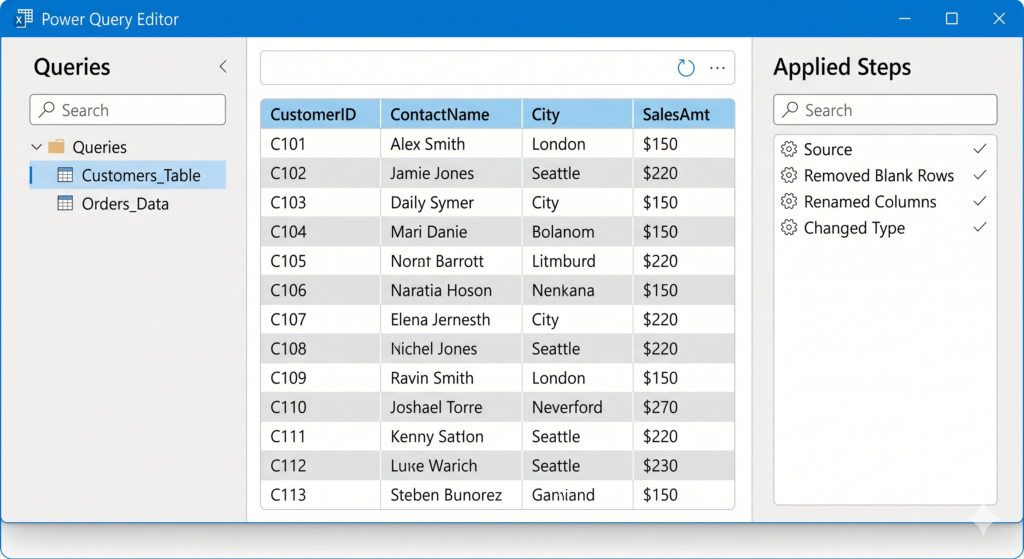The height and width of the screenshot is (559, 1024).
Task: Open gear settings for Renamed Columns
Action: tap(789, 201)
